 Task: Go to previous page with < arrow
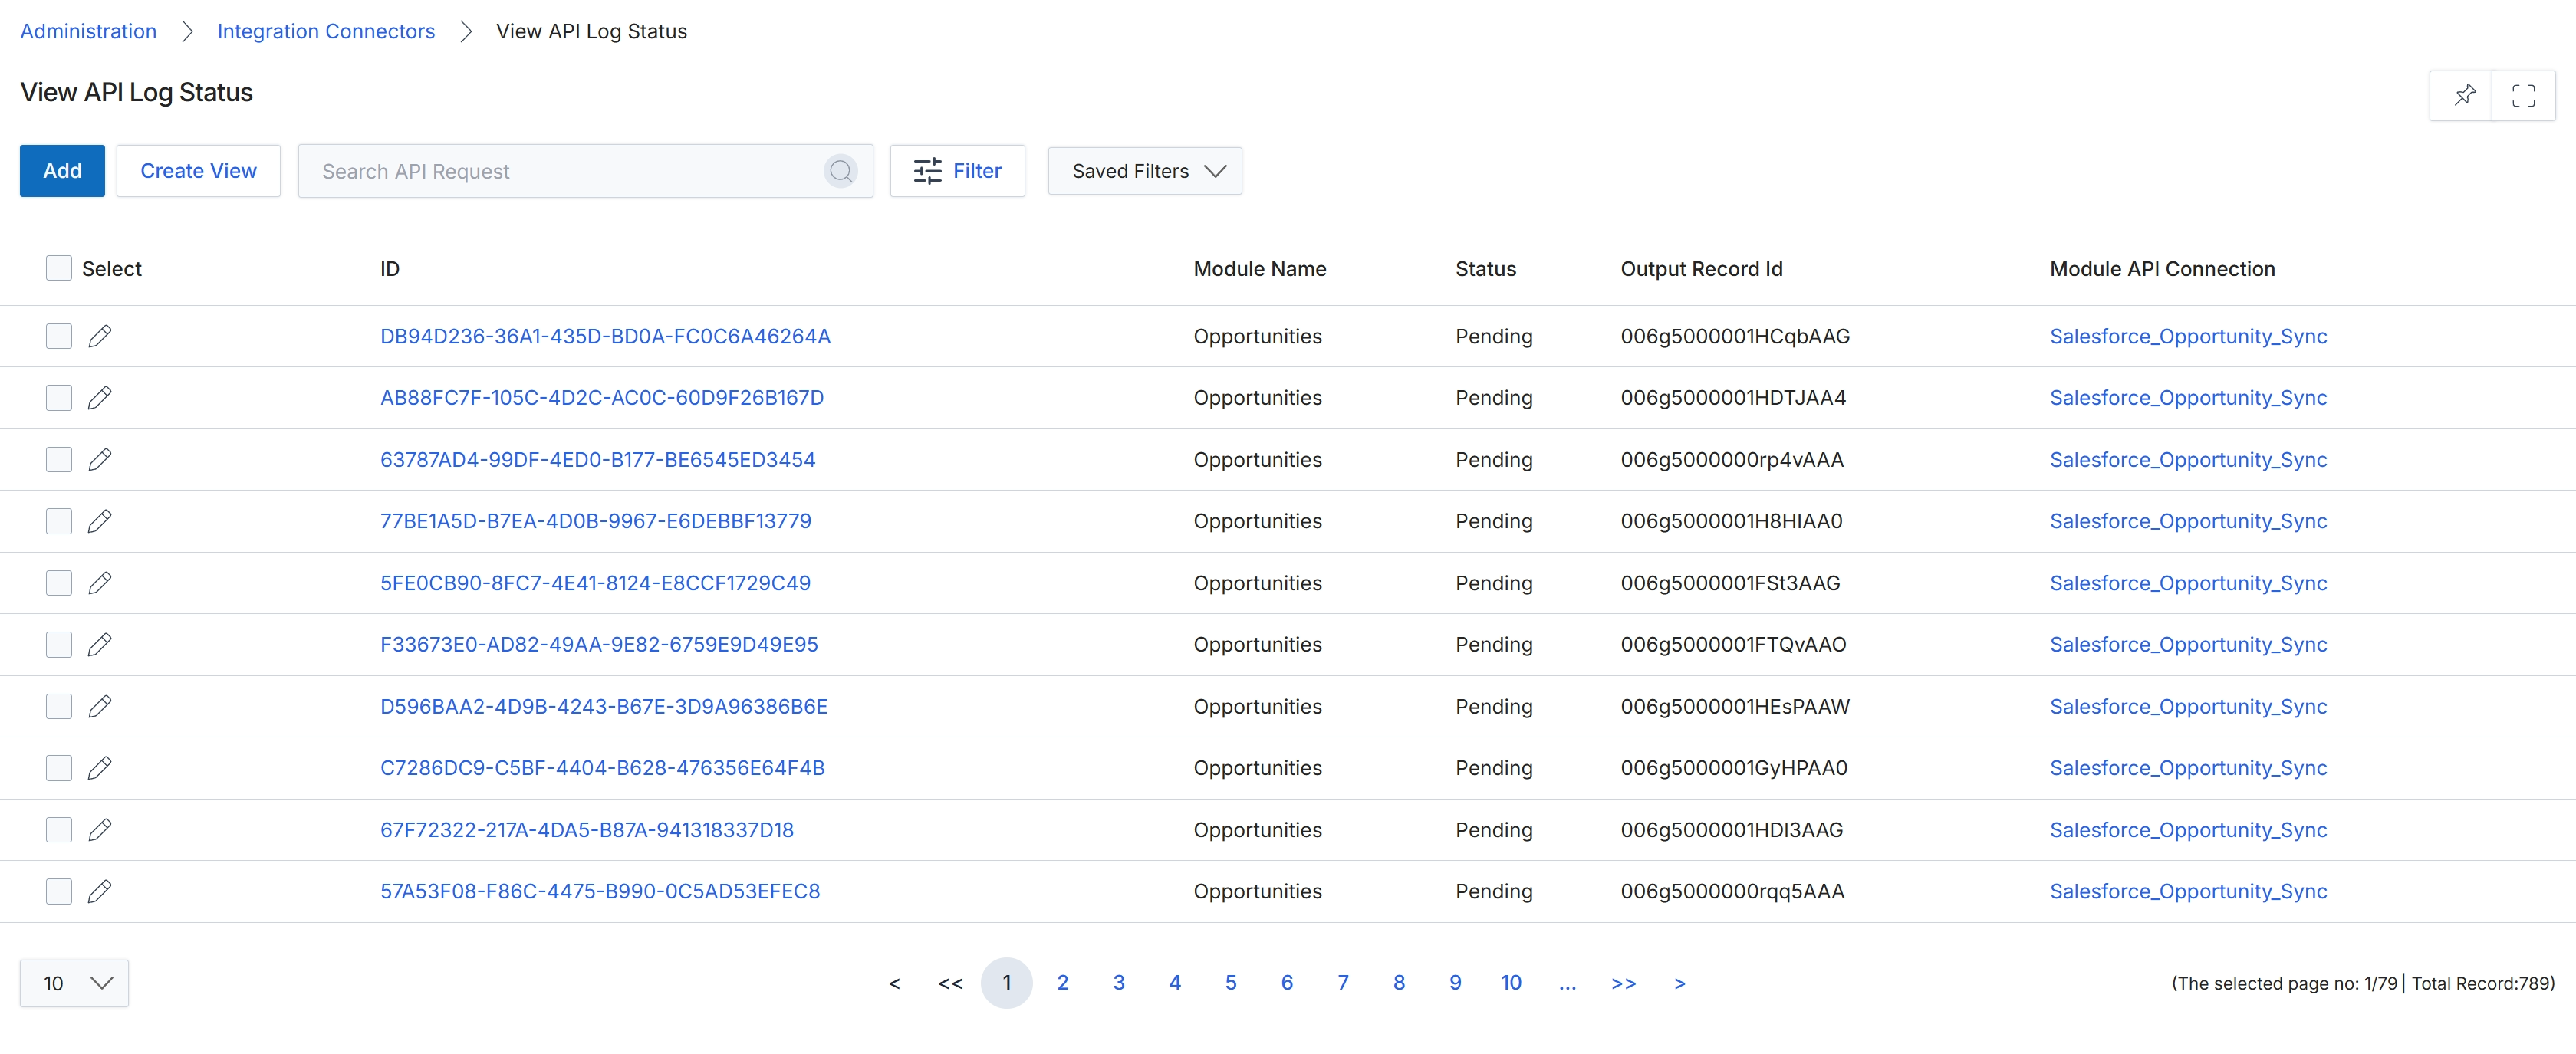click(894, 983)
